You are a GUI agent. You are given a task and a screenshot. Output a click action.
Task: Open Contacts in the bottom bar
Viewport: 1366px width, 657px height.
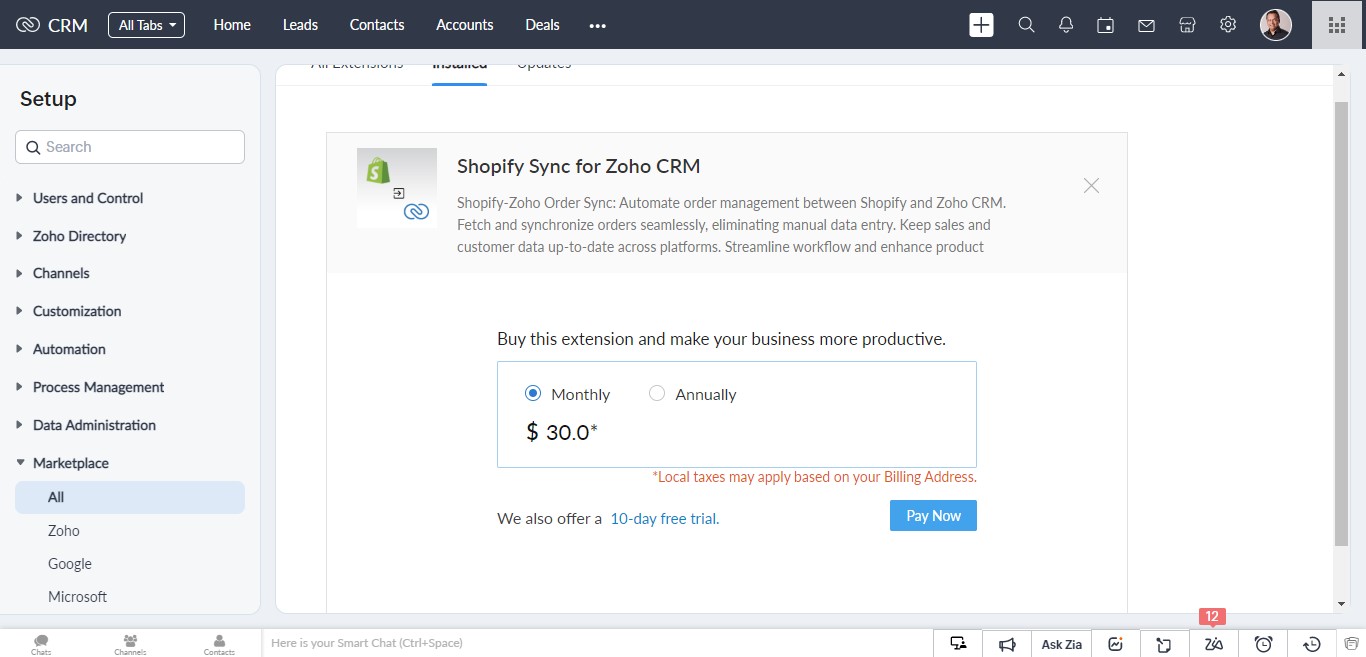(x=219, y=643)
